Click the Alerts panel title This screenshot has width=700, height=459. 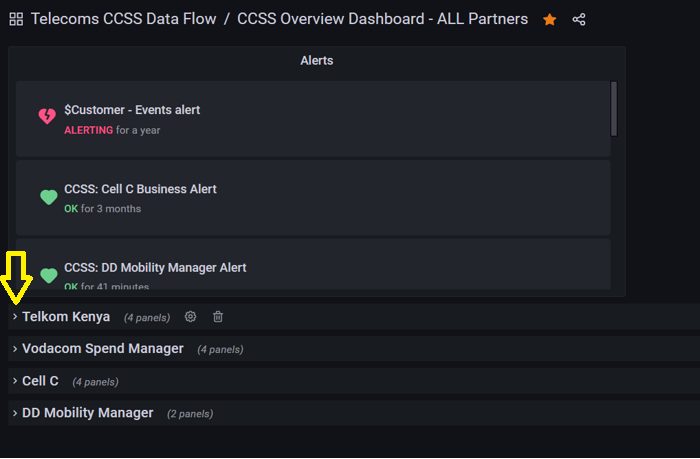317,60
